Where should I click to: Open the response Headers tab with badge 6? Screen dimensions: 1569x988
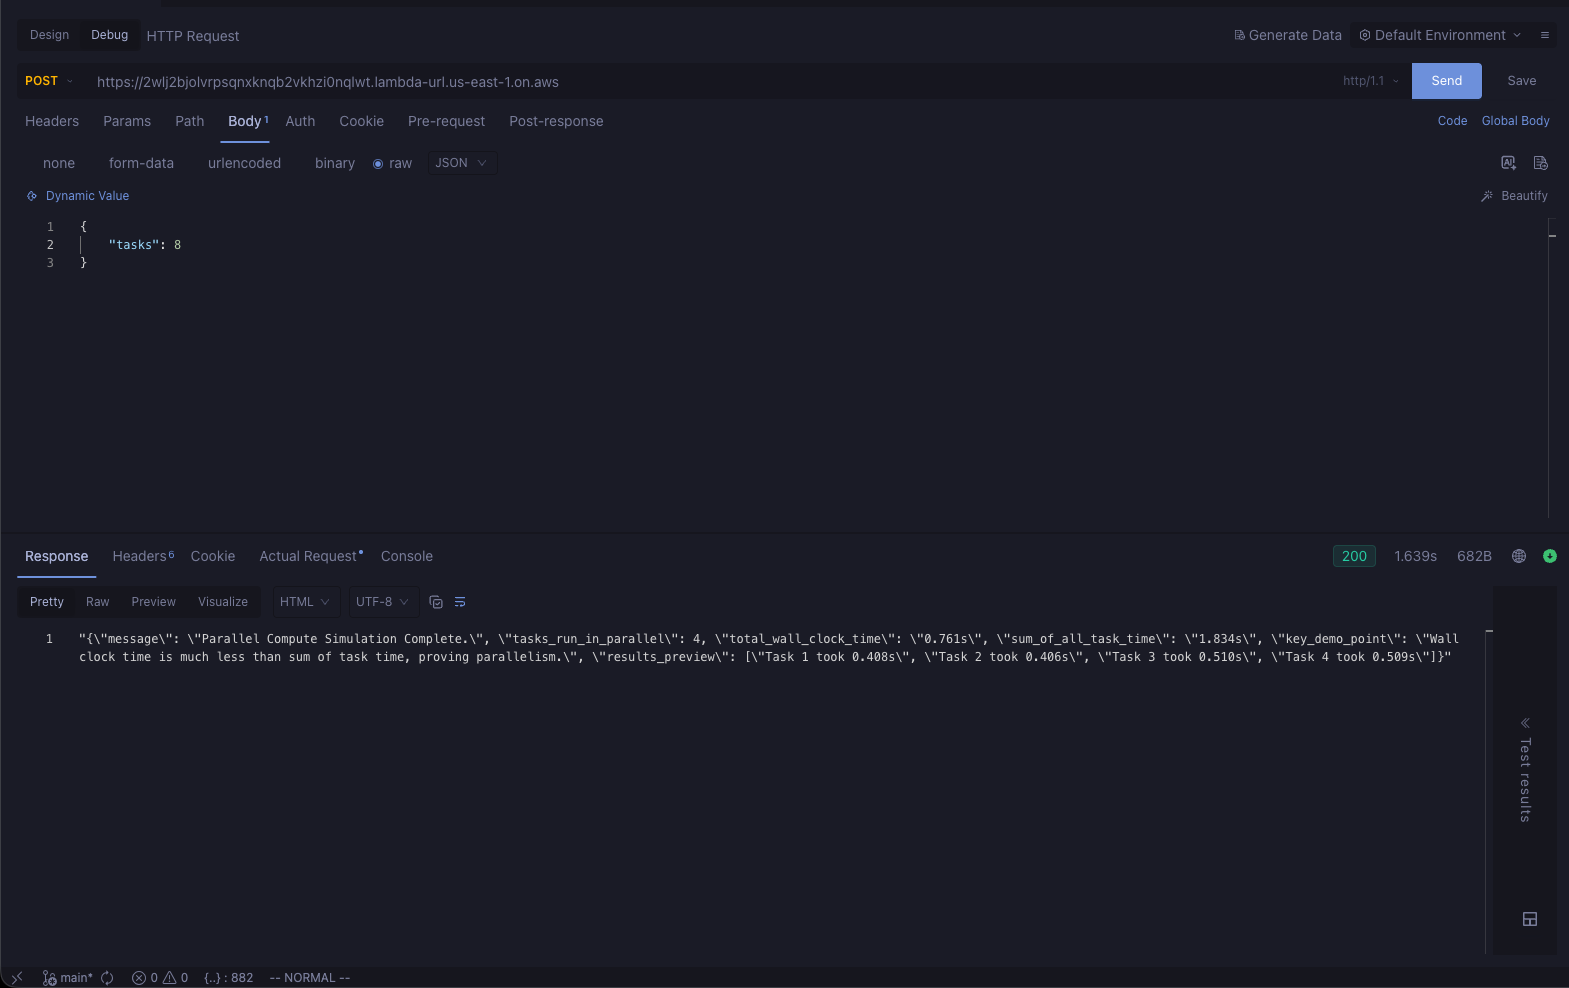142,556
